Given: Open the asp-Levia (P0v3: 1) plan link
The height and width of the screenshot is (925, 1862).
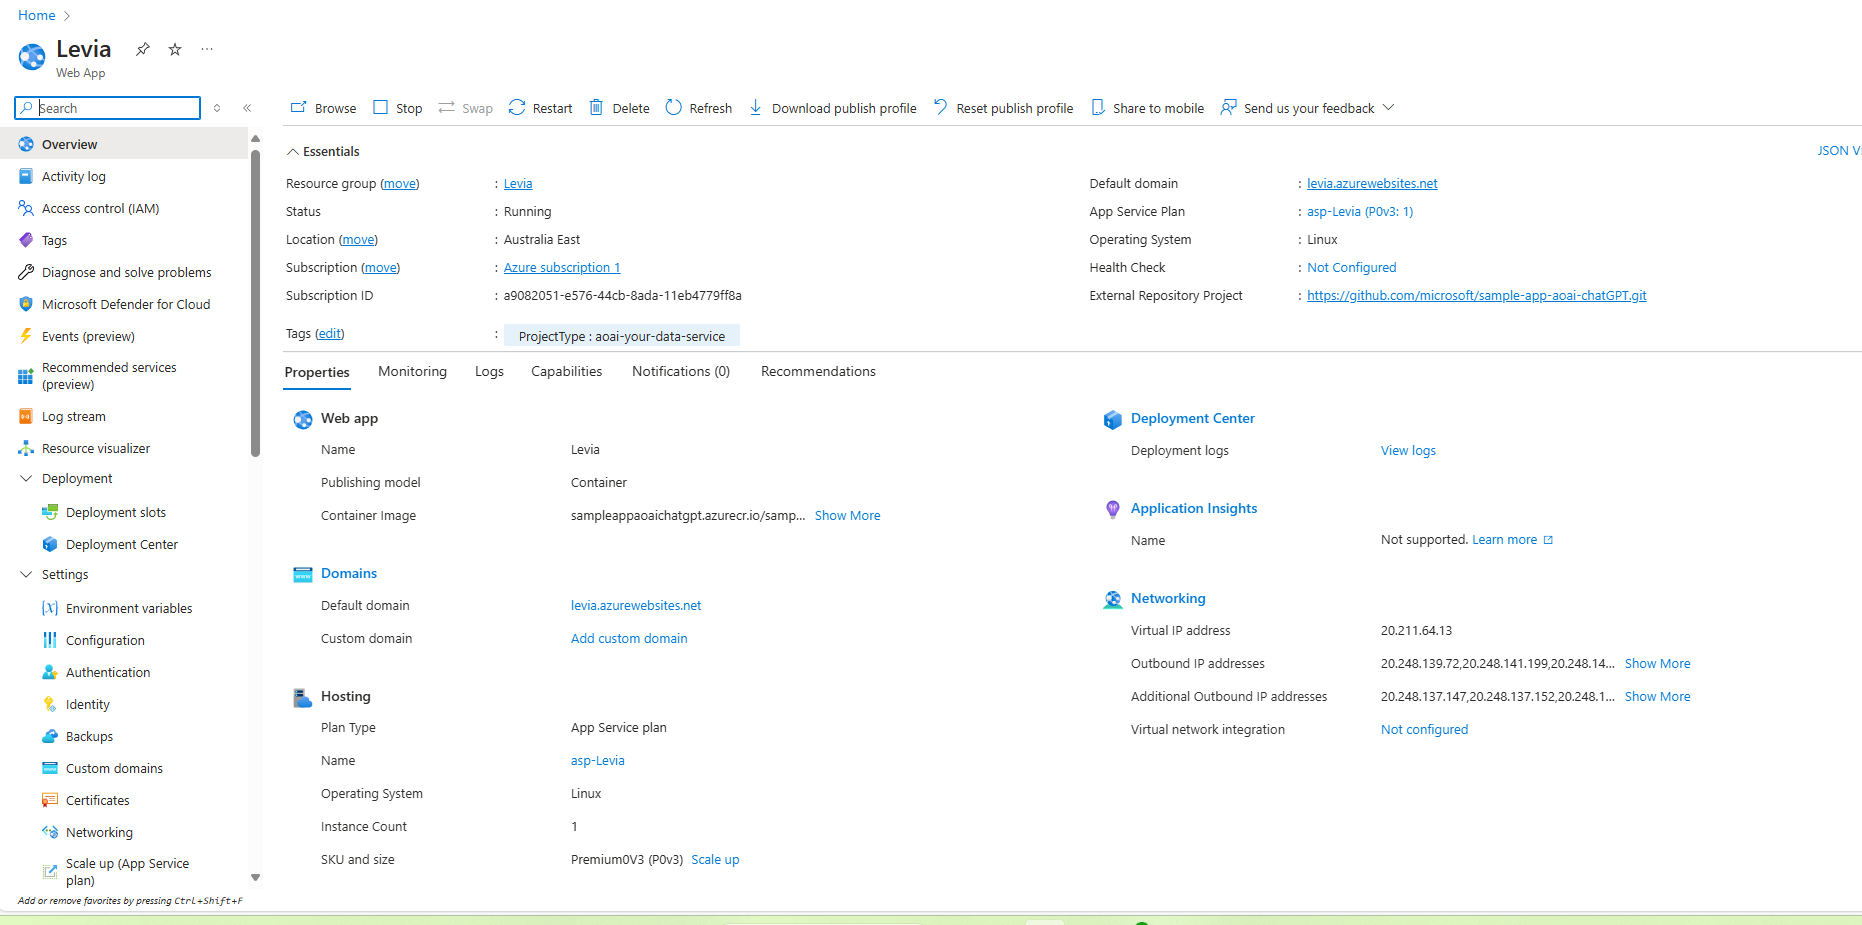Looking at the screenshot, I should pos(1360,212).
